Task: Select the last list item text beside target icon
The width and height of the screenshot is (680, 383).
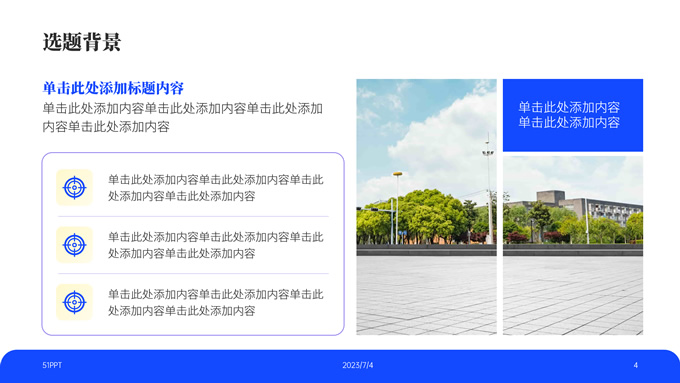Action: (216, 302)
